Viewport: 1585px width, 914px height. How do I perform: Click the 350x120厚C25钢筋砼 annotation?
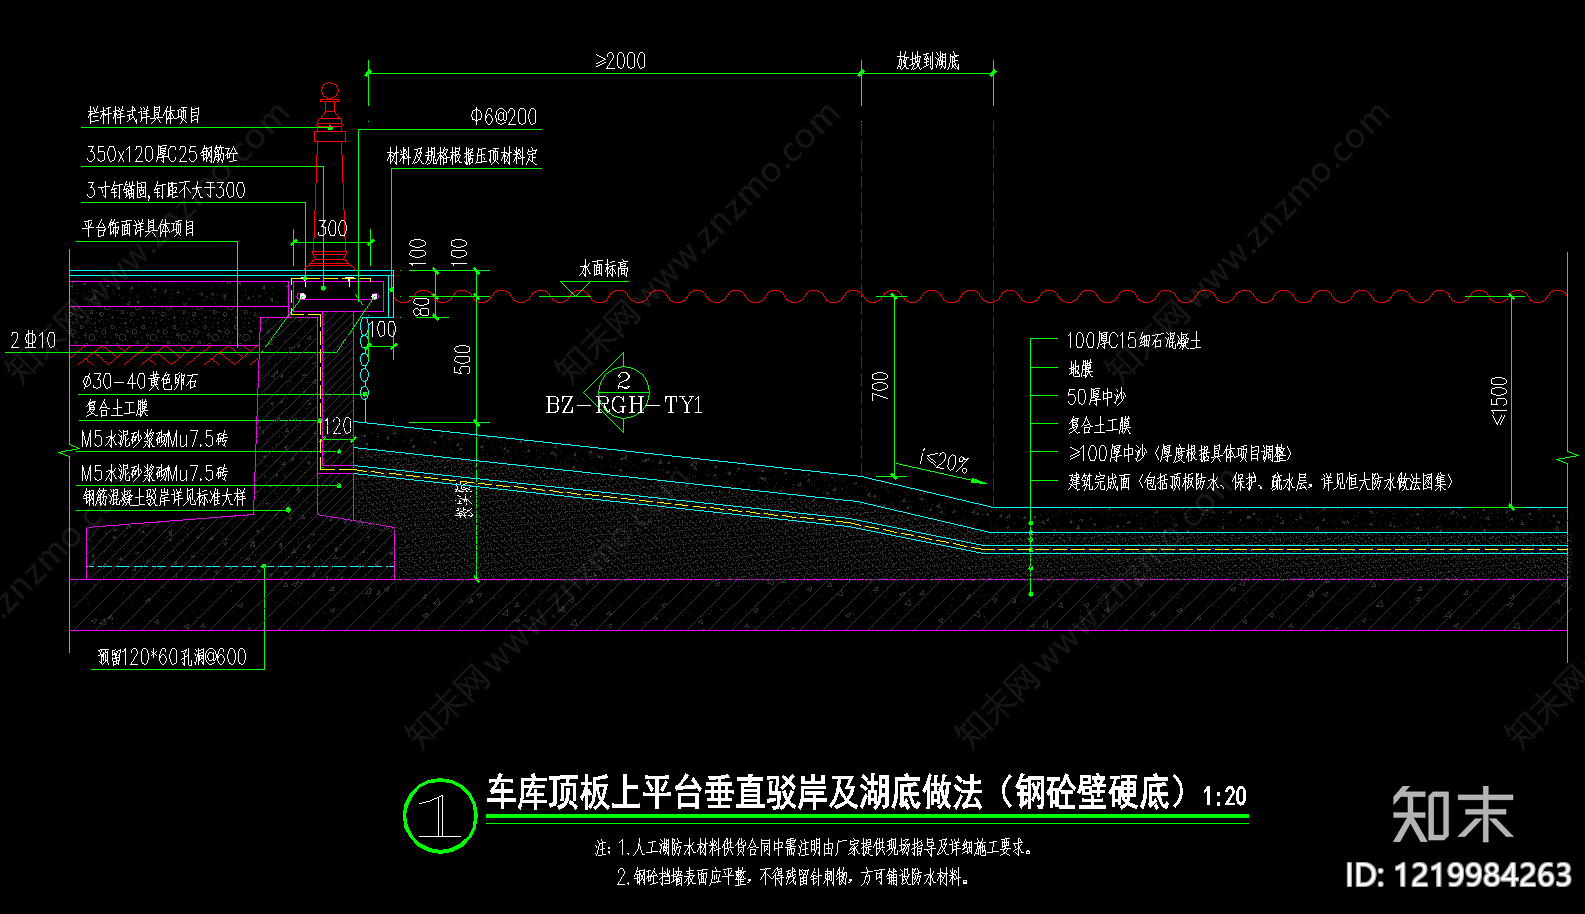coord(162,154)
